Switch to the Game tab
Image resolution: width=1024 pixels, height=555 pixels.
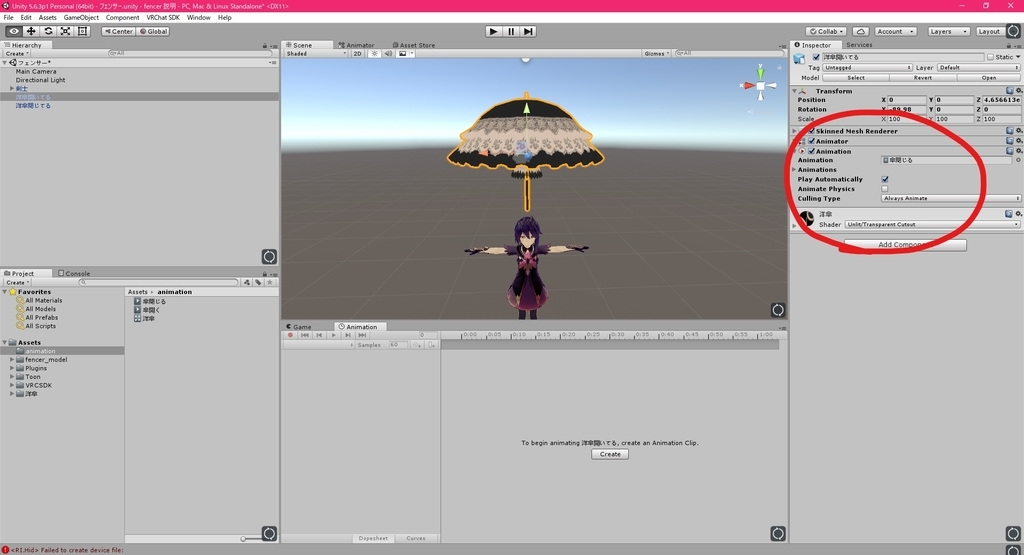point(298,326)
